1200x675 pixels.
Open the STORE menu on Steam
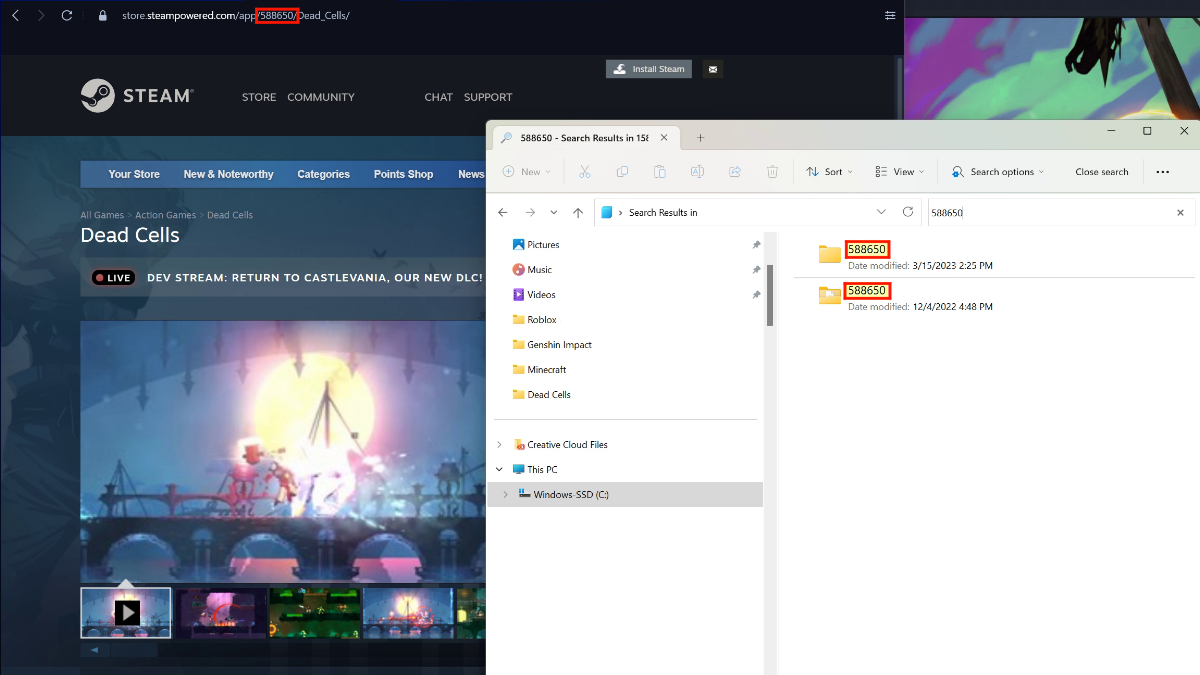point(258,96)
